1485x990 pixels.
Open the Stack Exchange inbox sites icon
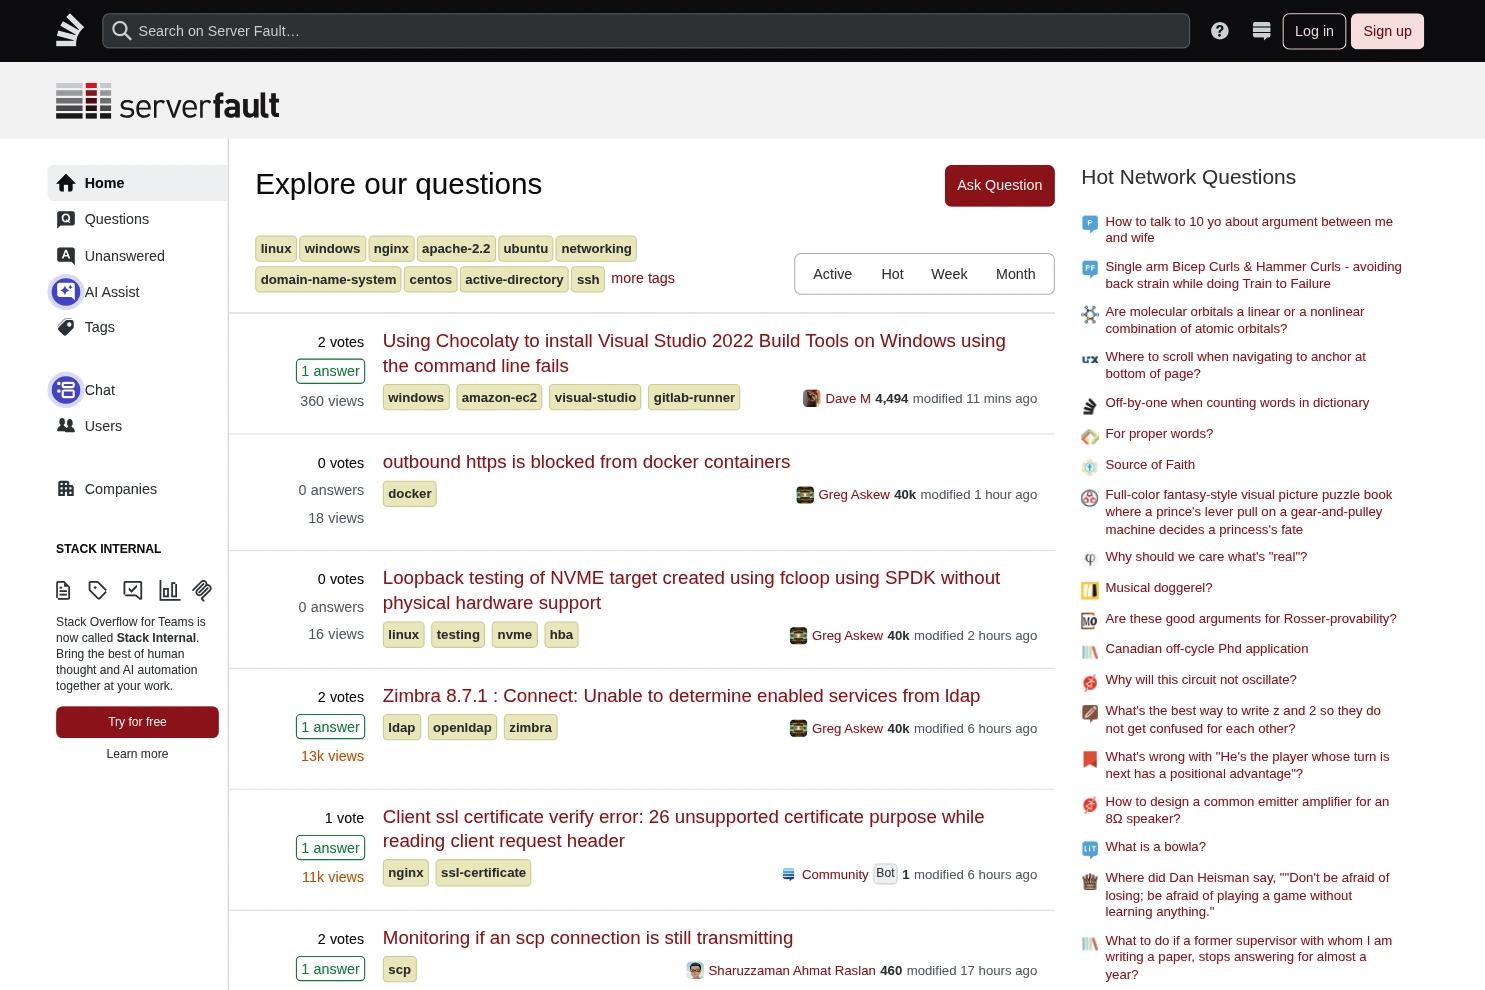click(x=1261, y=31)
